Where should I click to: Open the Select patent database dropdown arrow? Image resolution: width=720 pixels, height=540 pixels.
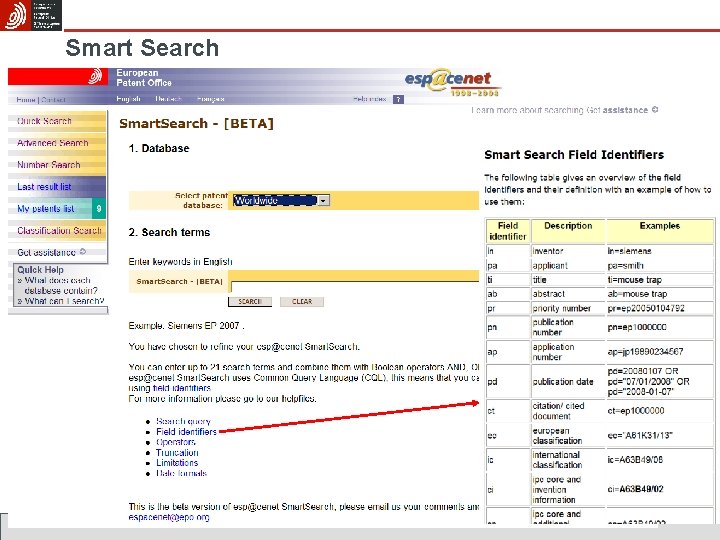pyautogui.click(x=323, y=201)
